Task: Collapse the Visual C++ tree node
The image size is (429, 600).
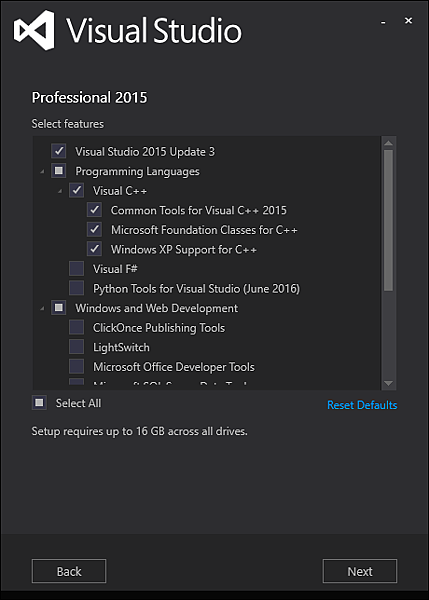Action: 60,191
